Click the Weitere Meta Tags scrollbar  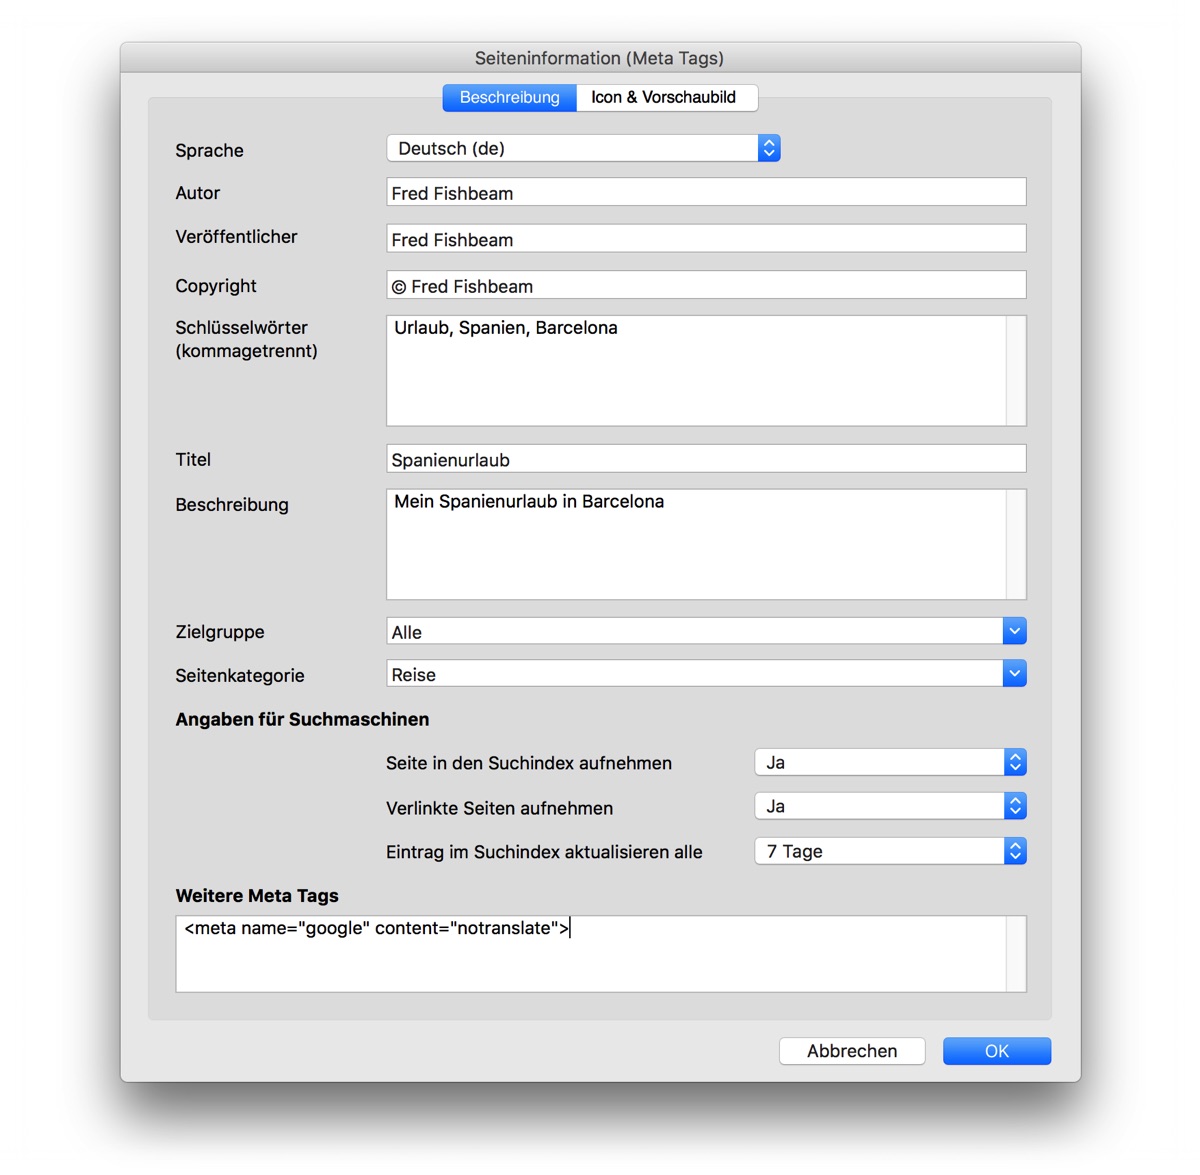(x=1016, y=954)
